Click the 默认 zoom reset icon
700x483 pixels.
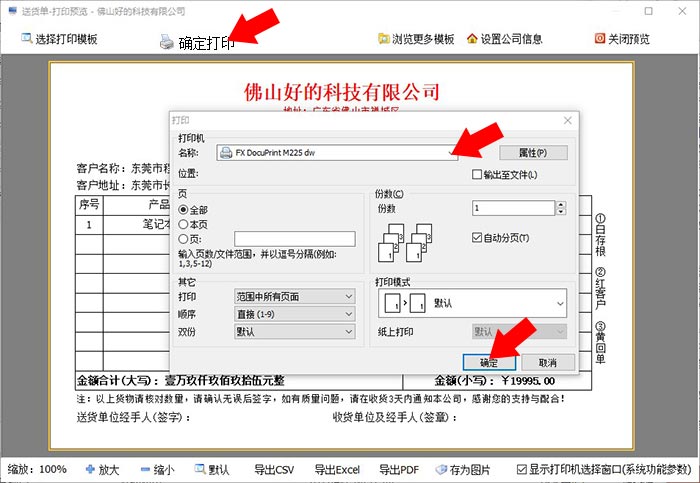coord(200,469)
